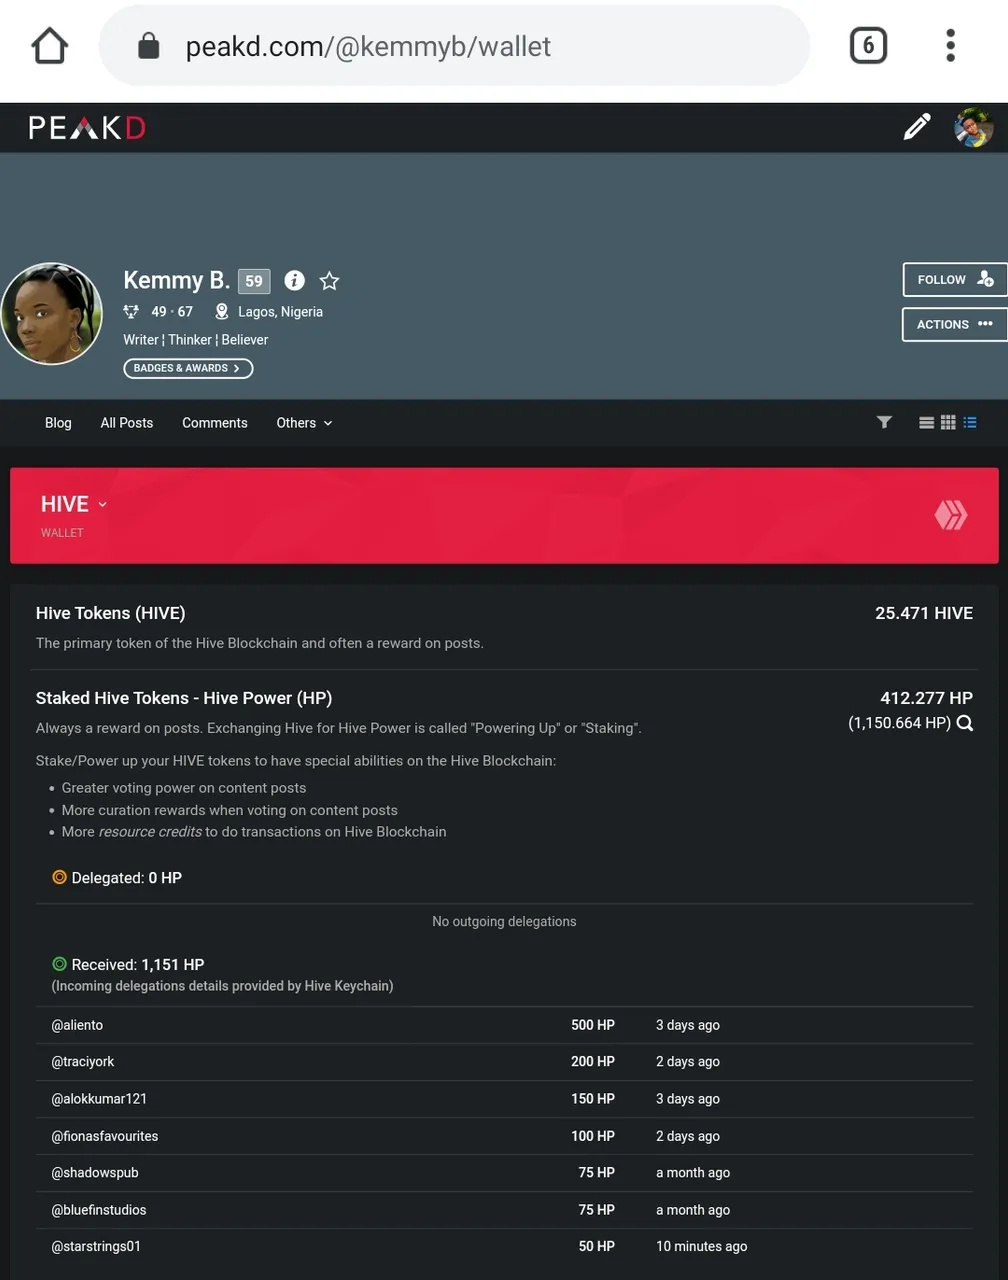Click the magnifier icon beside 1,150.664 HP
1008x1280 pixels.
coord(965,723)
